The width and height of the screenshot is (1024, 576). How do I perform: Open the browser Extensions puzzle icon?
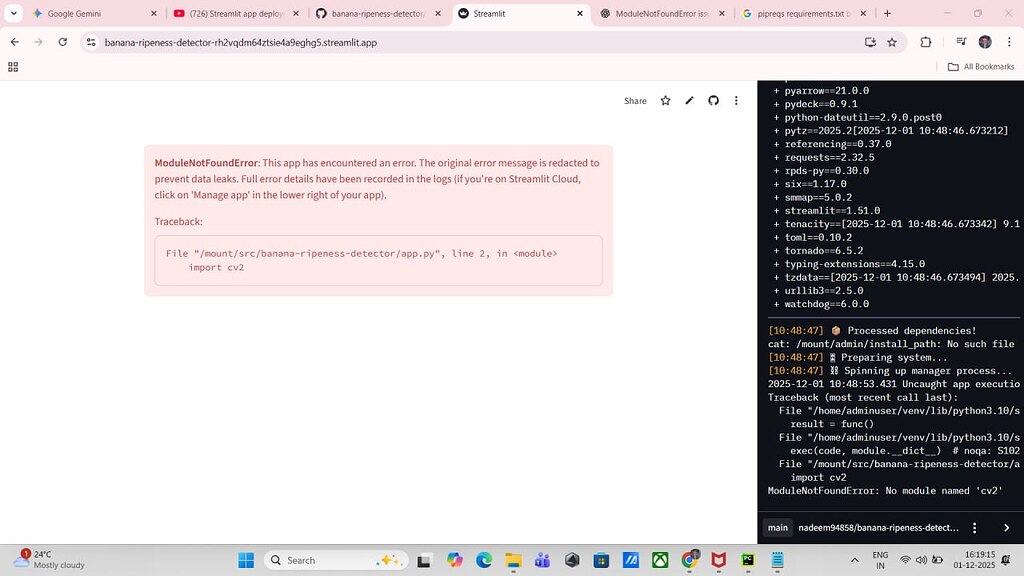point(925,43)
